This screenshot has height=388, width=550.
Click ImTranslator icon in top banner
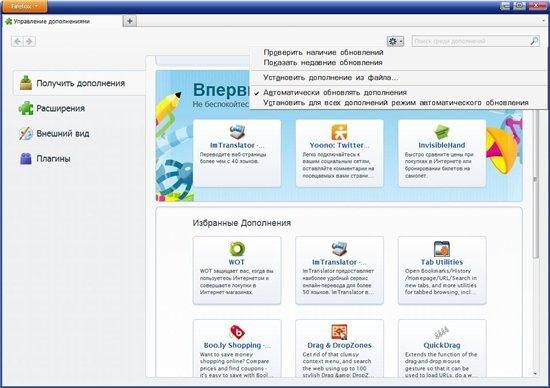(x=237, y=132)
